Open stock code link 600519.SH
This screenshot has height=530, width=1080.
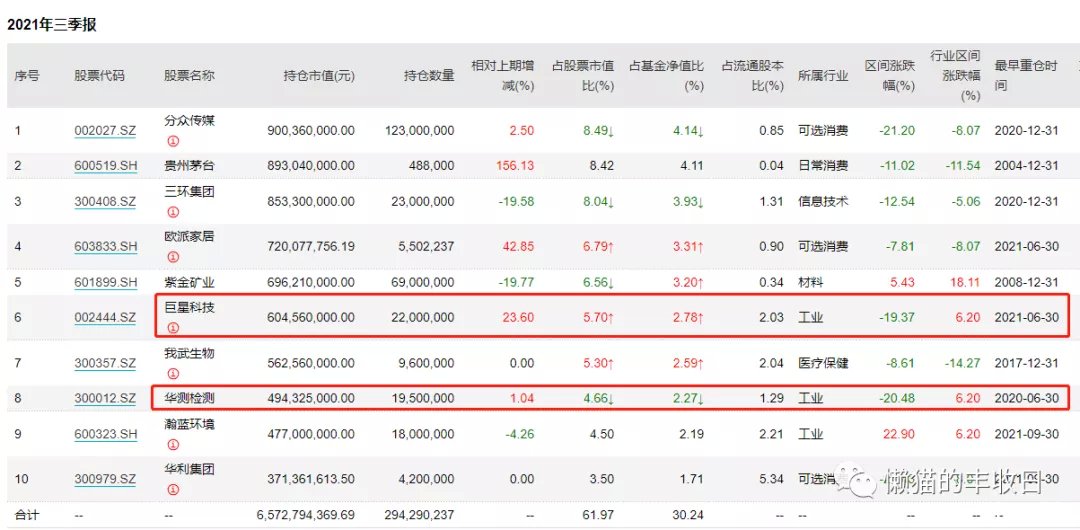click(x=105, y=166)
